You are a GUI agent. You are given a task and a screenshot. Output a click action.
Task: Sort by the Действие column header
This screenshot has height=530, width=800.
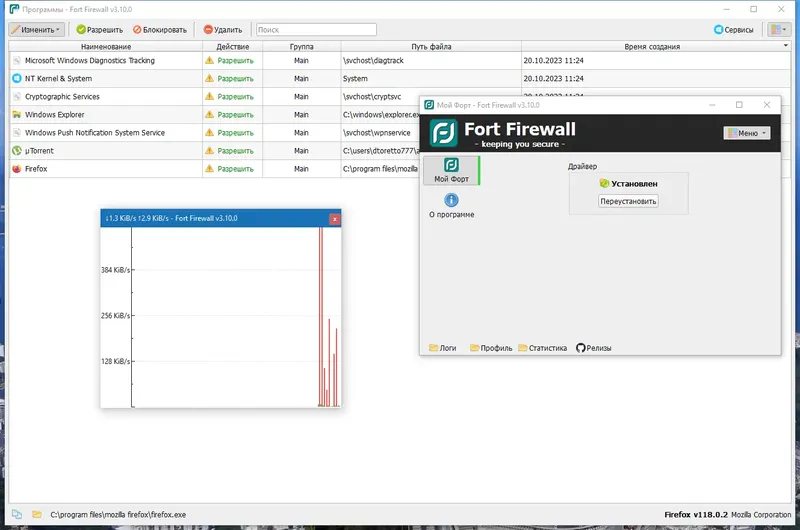[233, 46]
